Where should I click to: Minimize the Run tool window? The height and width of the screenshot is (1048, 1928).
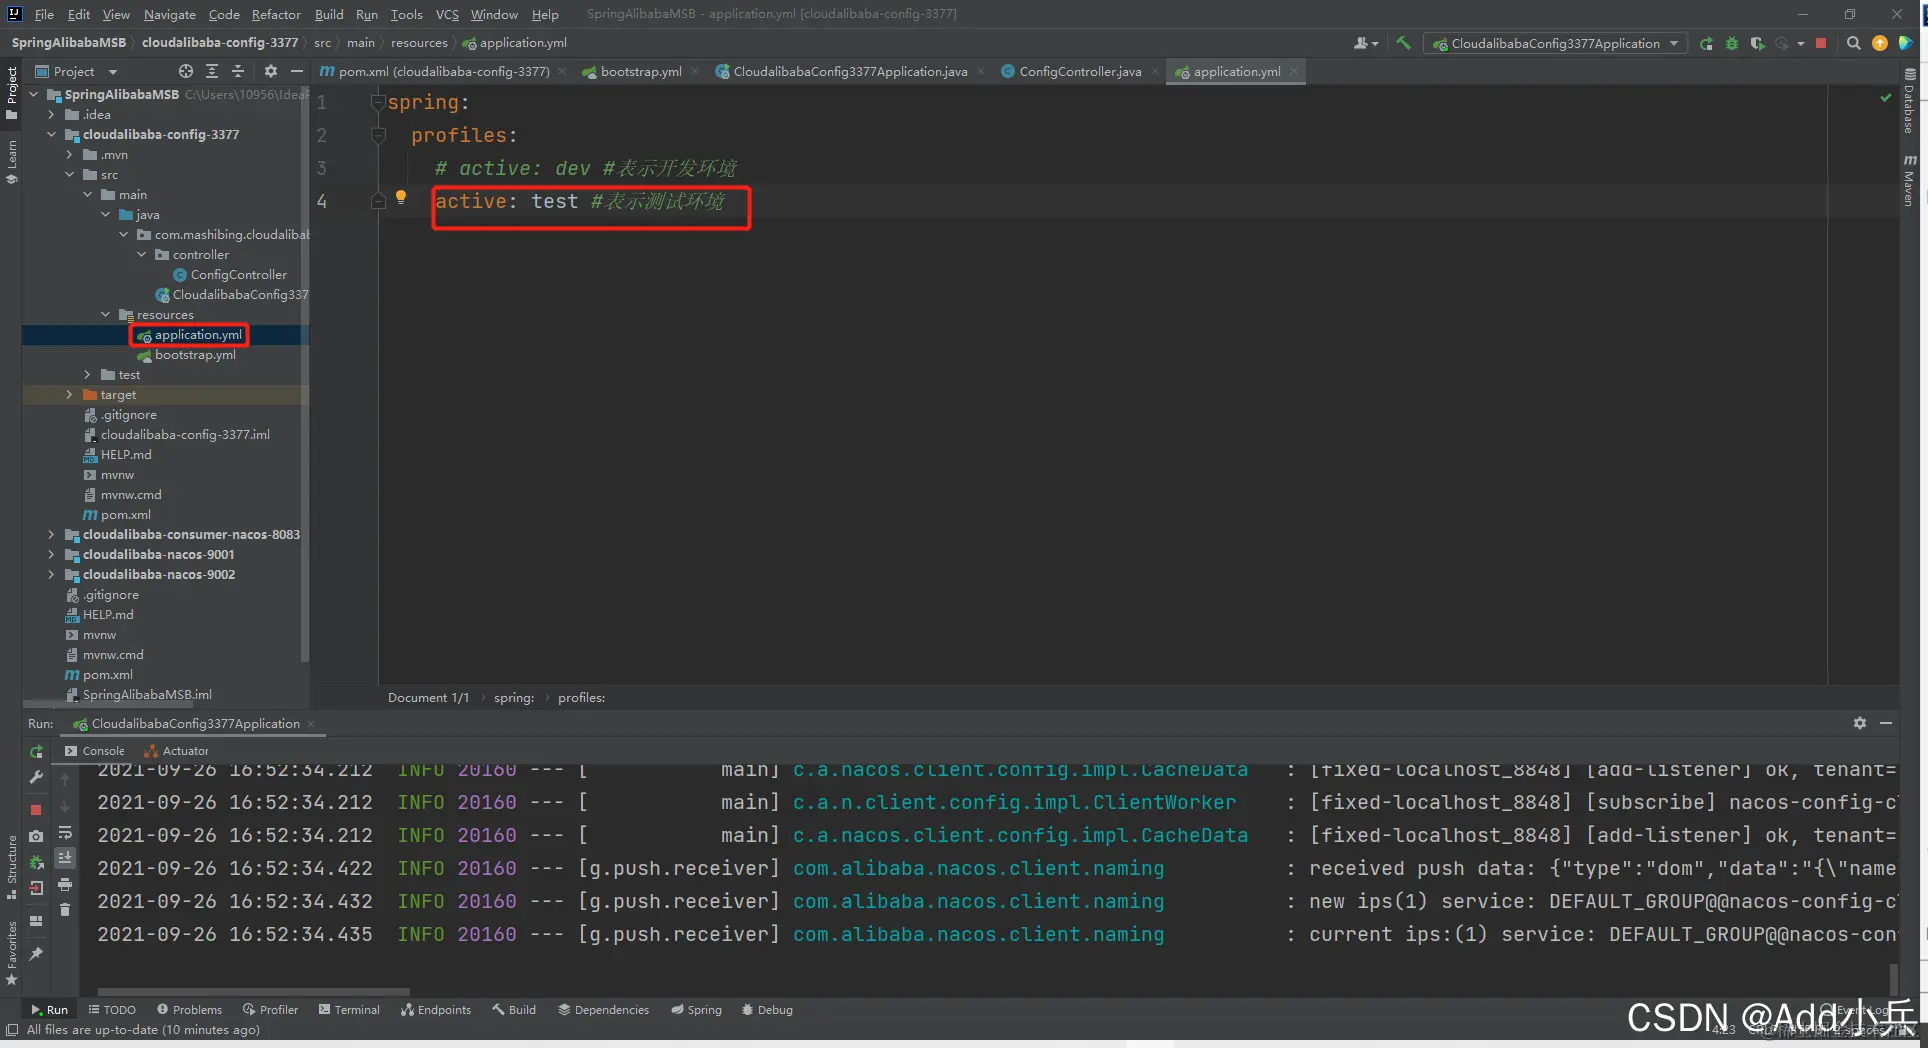[x=1886, y=723]
